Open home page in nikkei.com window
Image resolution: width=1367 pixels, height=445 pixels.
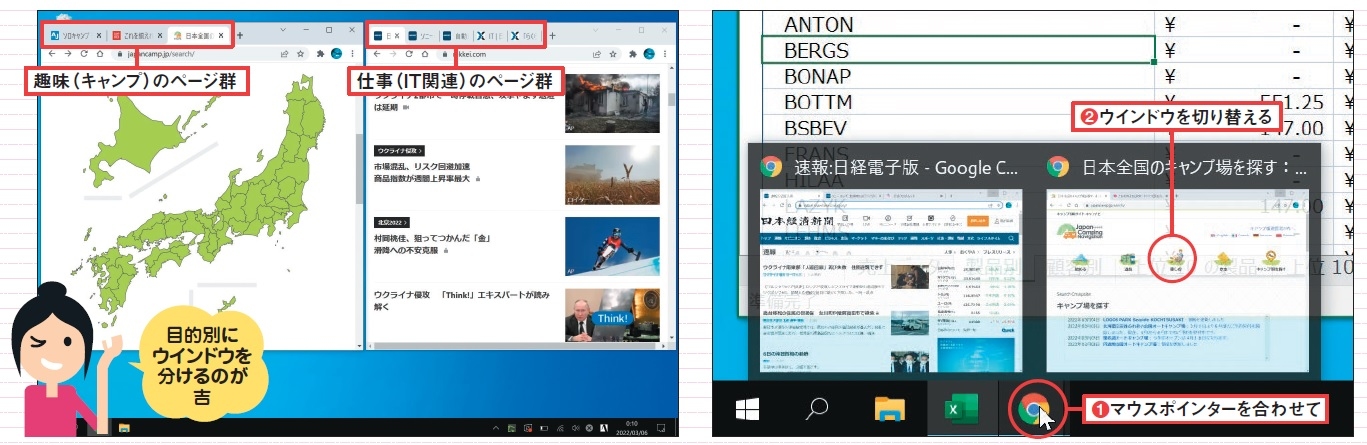[425, 54]
